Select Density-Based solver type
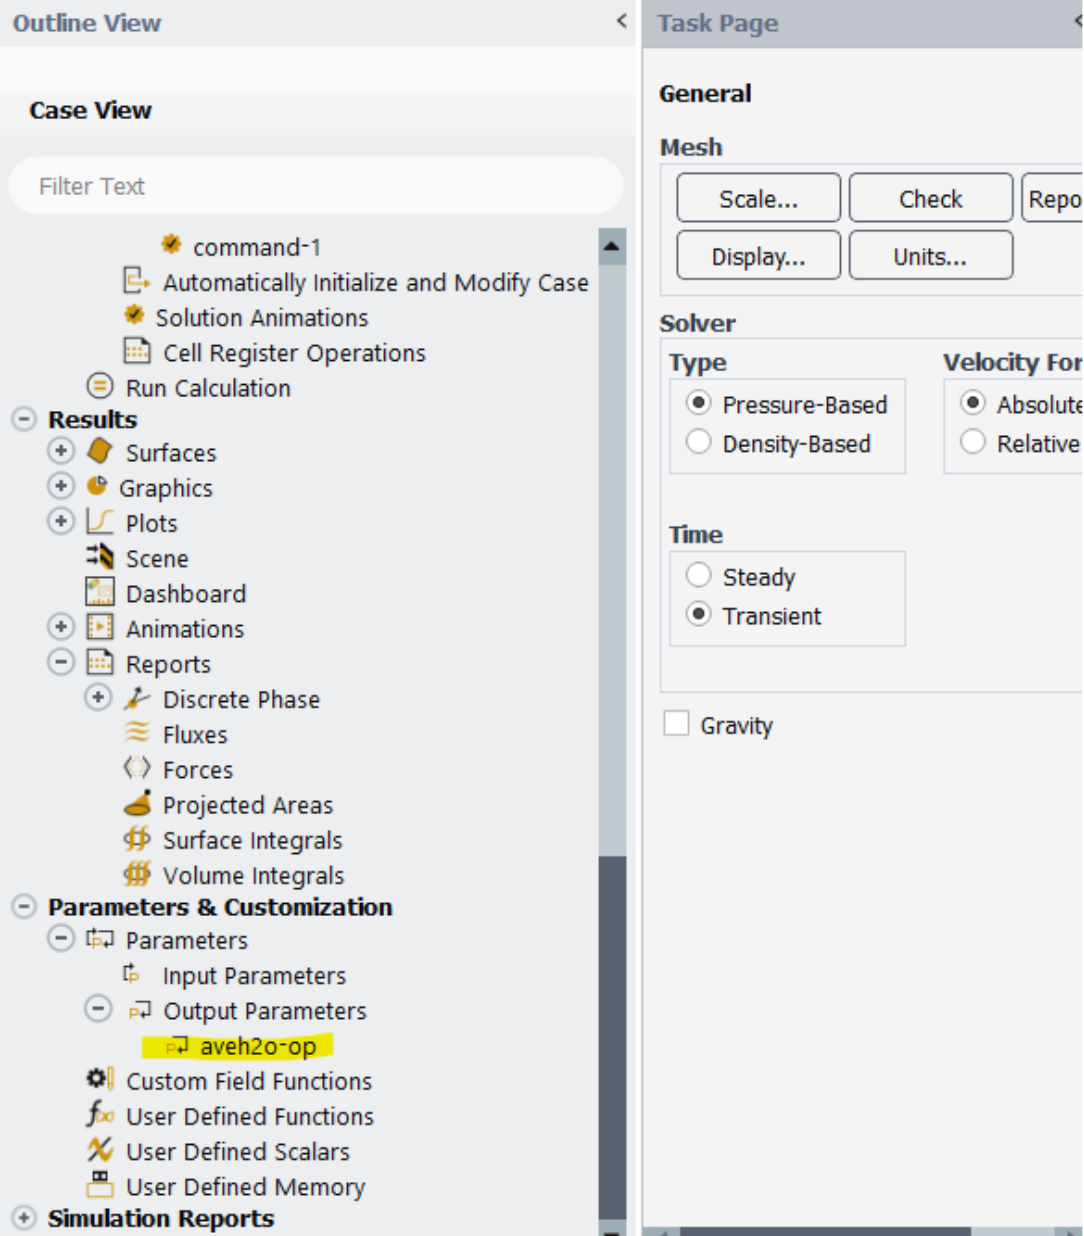This screenshot has width=1084, height=1236. click(699, 442)
